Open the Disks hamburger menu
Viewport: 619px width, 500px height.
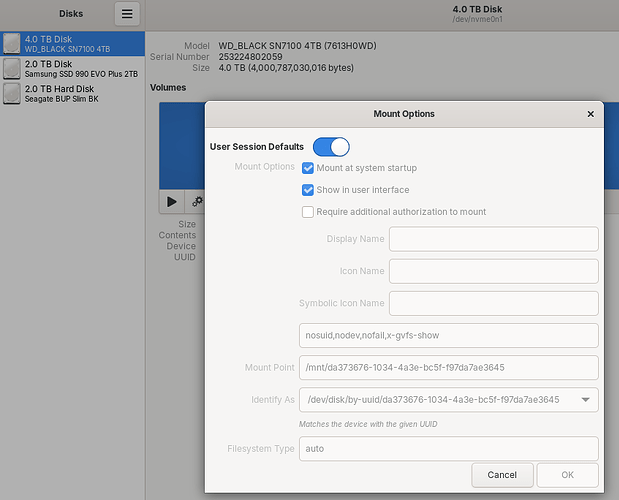127,14
